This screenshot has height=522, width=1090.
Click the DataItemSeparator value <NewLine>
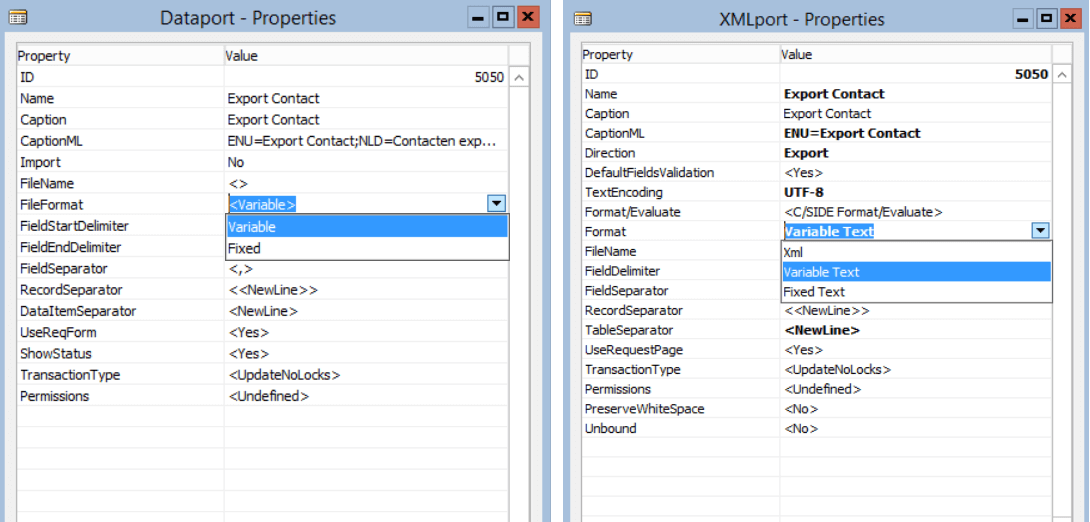tap(263, 311)
